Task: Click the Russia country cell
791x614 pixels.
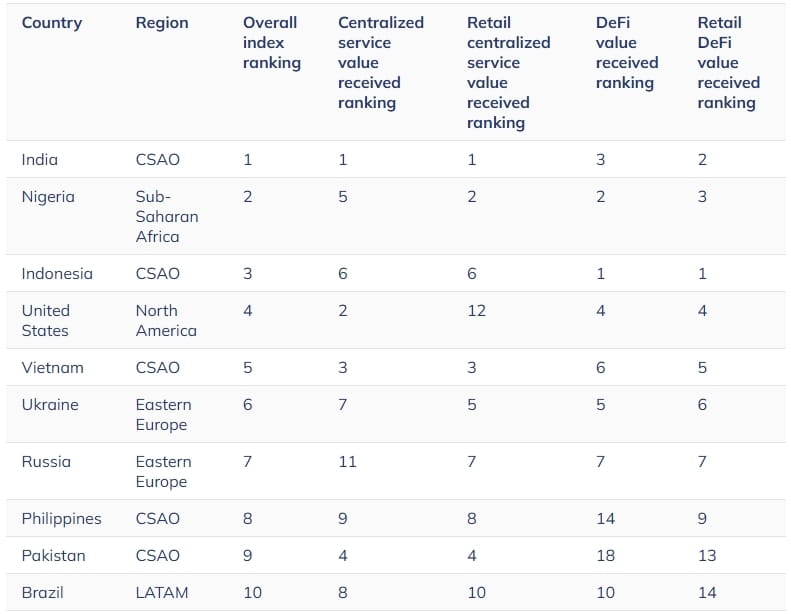Action: click(x=46, y=461)
